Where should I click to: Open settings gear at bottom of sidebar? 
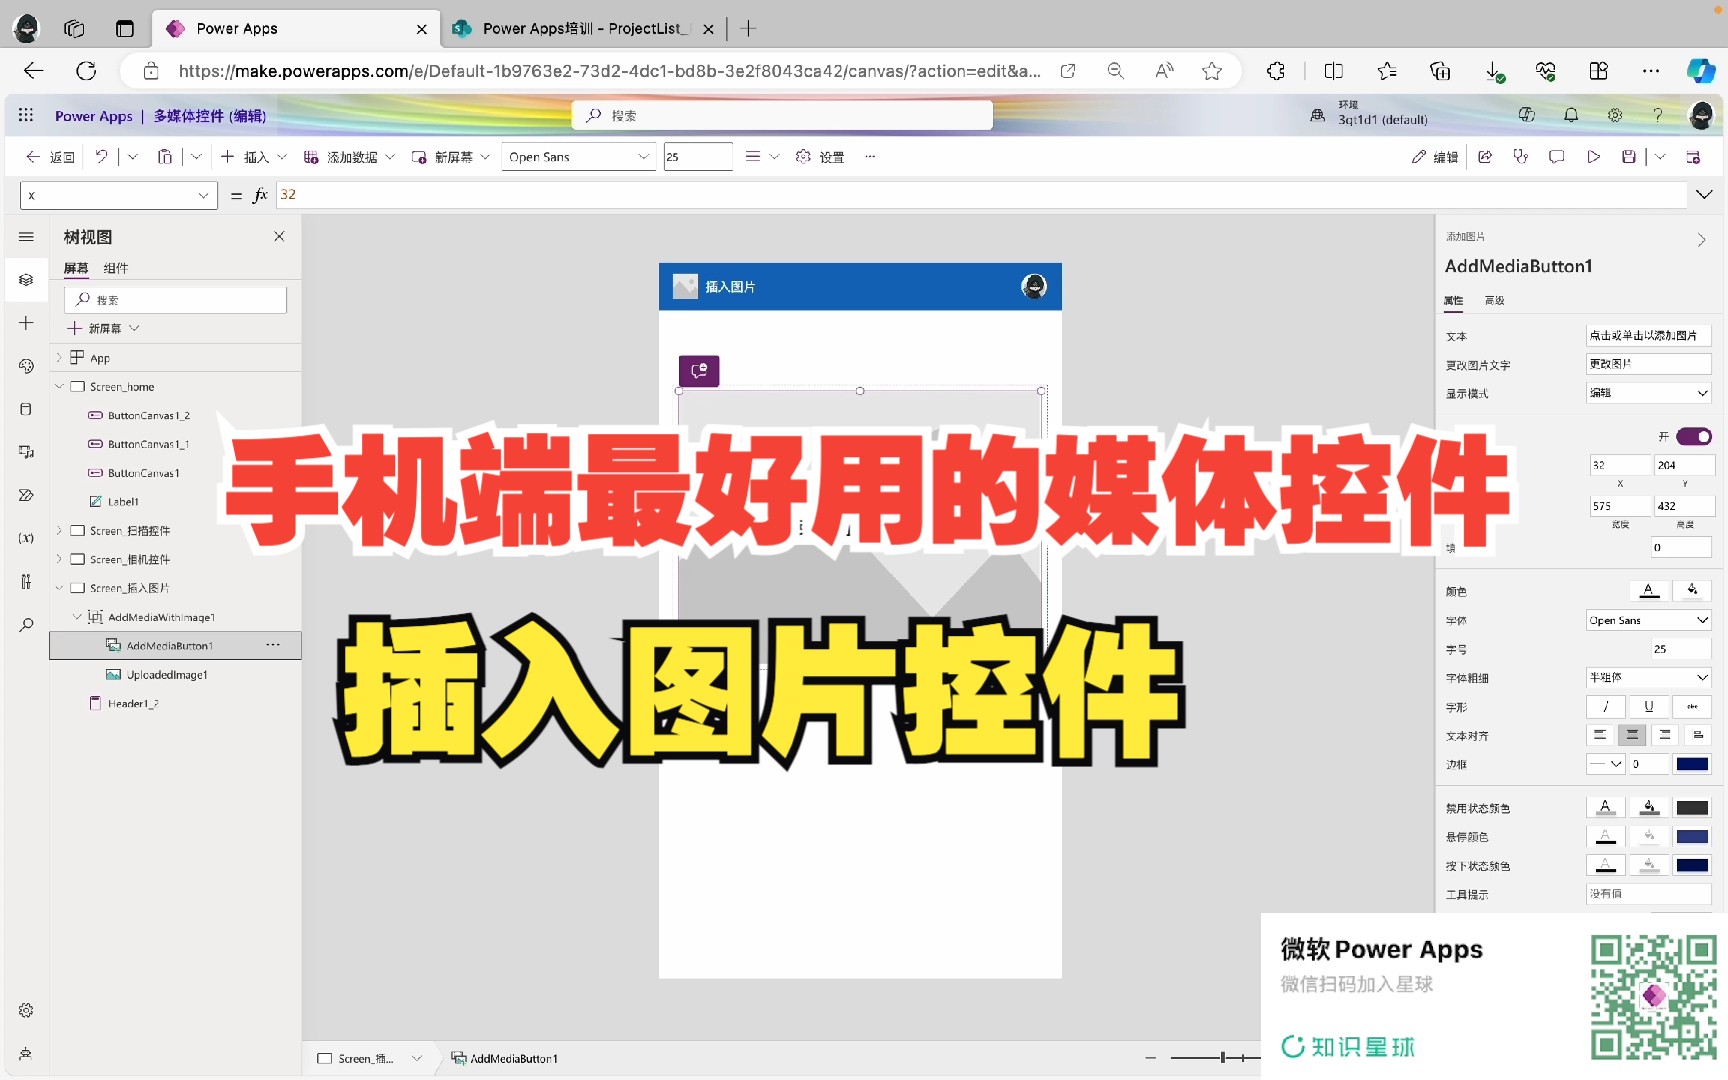pyautogui.click(x=26, y=1011)
